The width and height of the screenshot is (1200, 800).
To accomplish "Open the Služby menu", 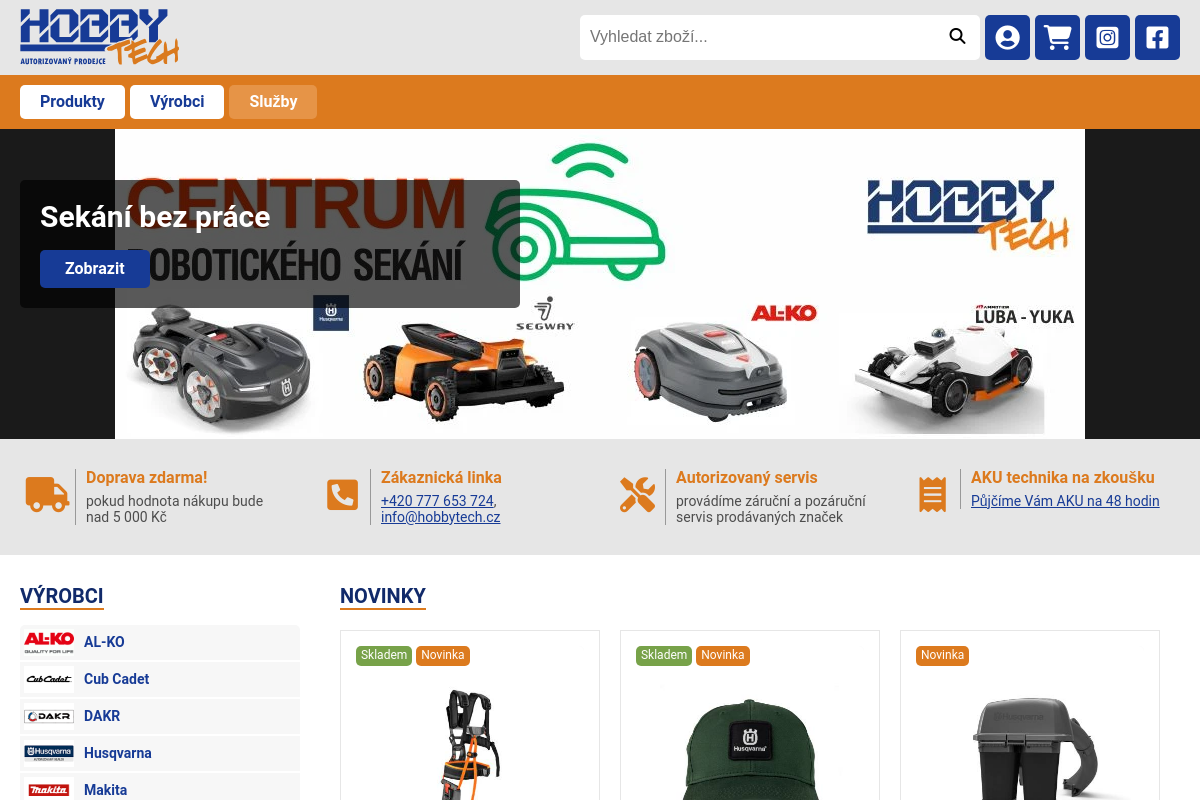I will point(273,102).
